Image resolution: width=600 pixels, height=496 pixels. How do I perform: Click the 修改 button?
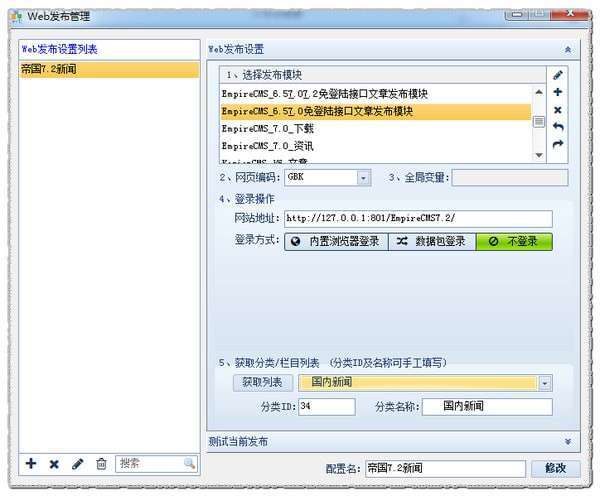tap(556, 468)
